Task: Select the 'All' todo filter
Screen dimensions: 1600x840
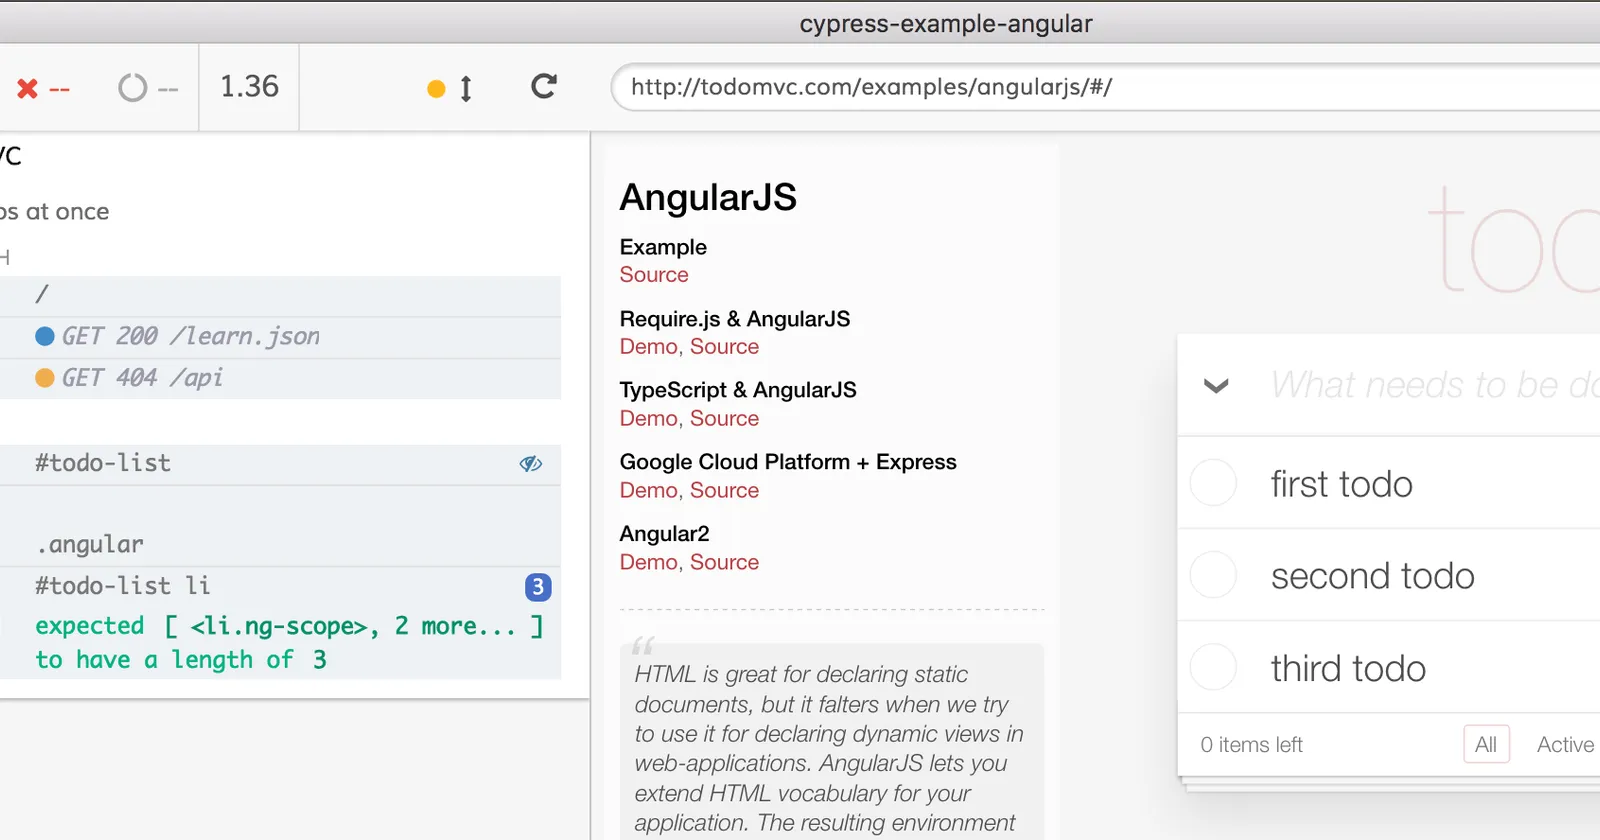Action: [1485, 745]
